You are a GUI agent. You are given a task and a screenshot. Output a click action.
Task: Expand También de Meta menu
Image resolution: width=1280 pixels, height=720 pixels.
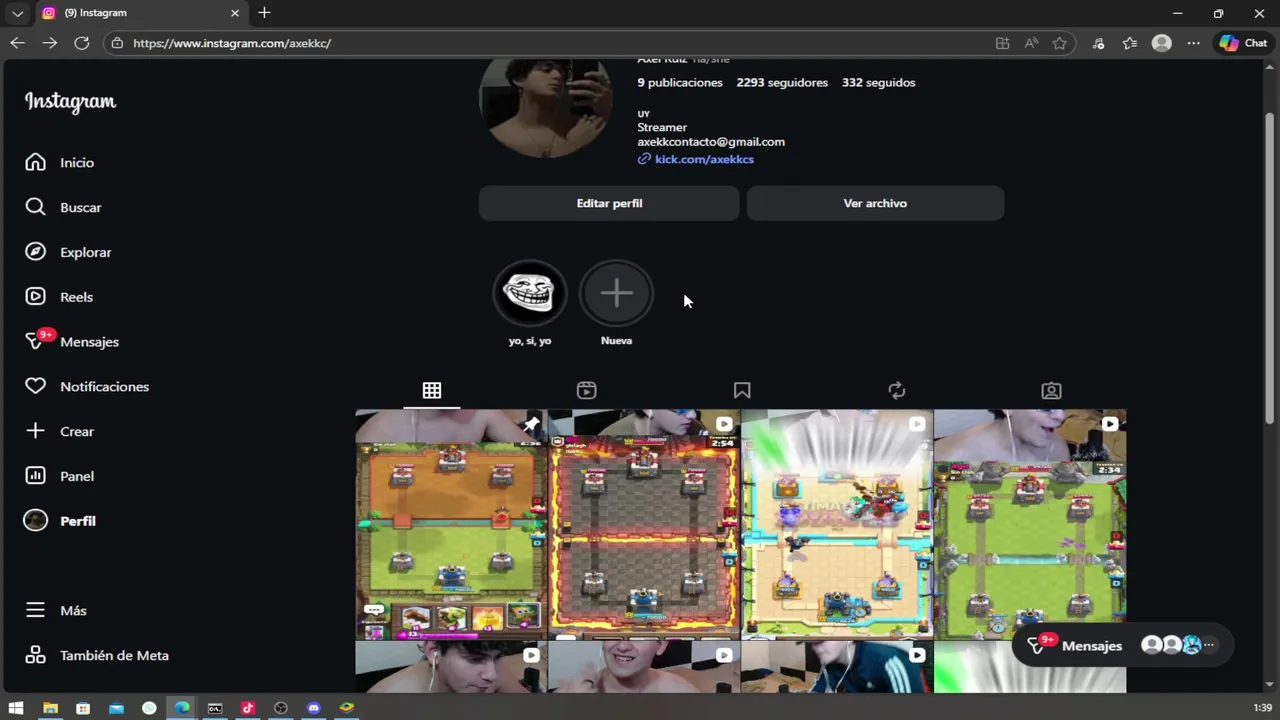pyautogui.click(x=97, y=655)
